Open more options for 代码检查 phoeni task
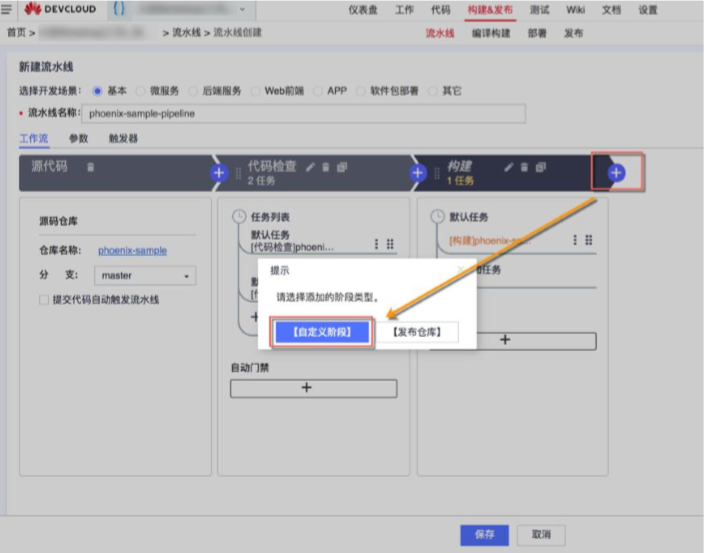Viewport: 709px width, 553px height. point(376,244)
